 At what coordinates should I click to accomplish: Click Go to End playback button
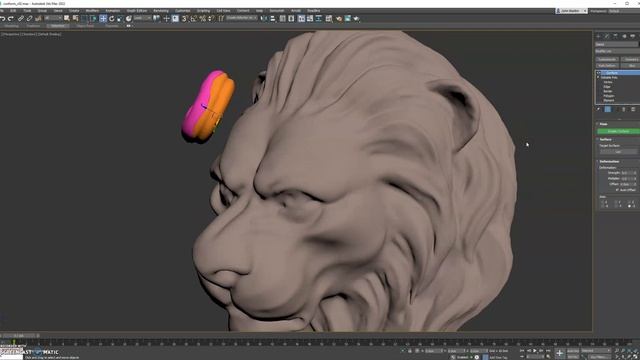click(x=548, y=351)
